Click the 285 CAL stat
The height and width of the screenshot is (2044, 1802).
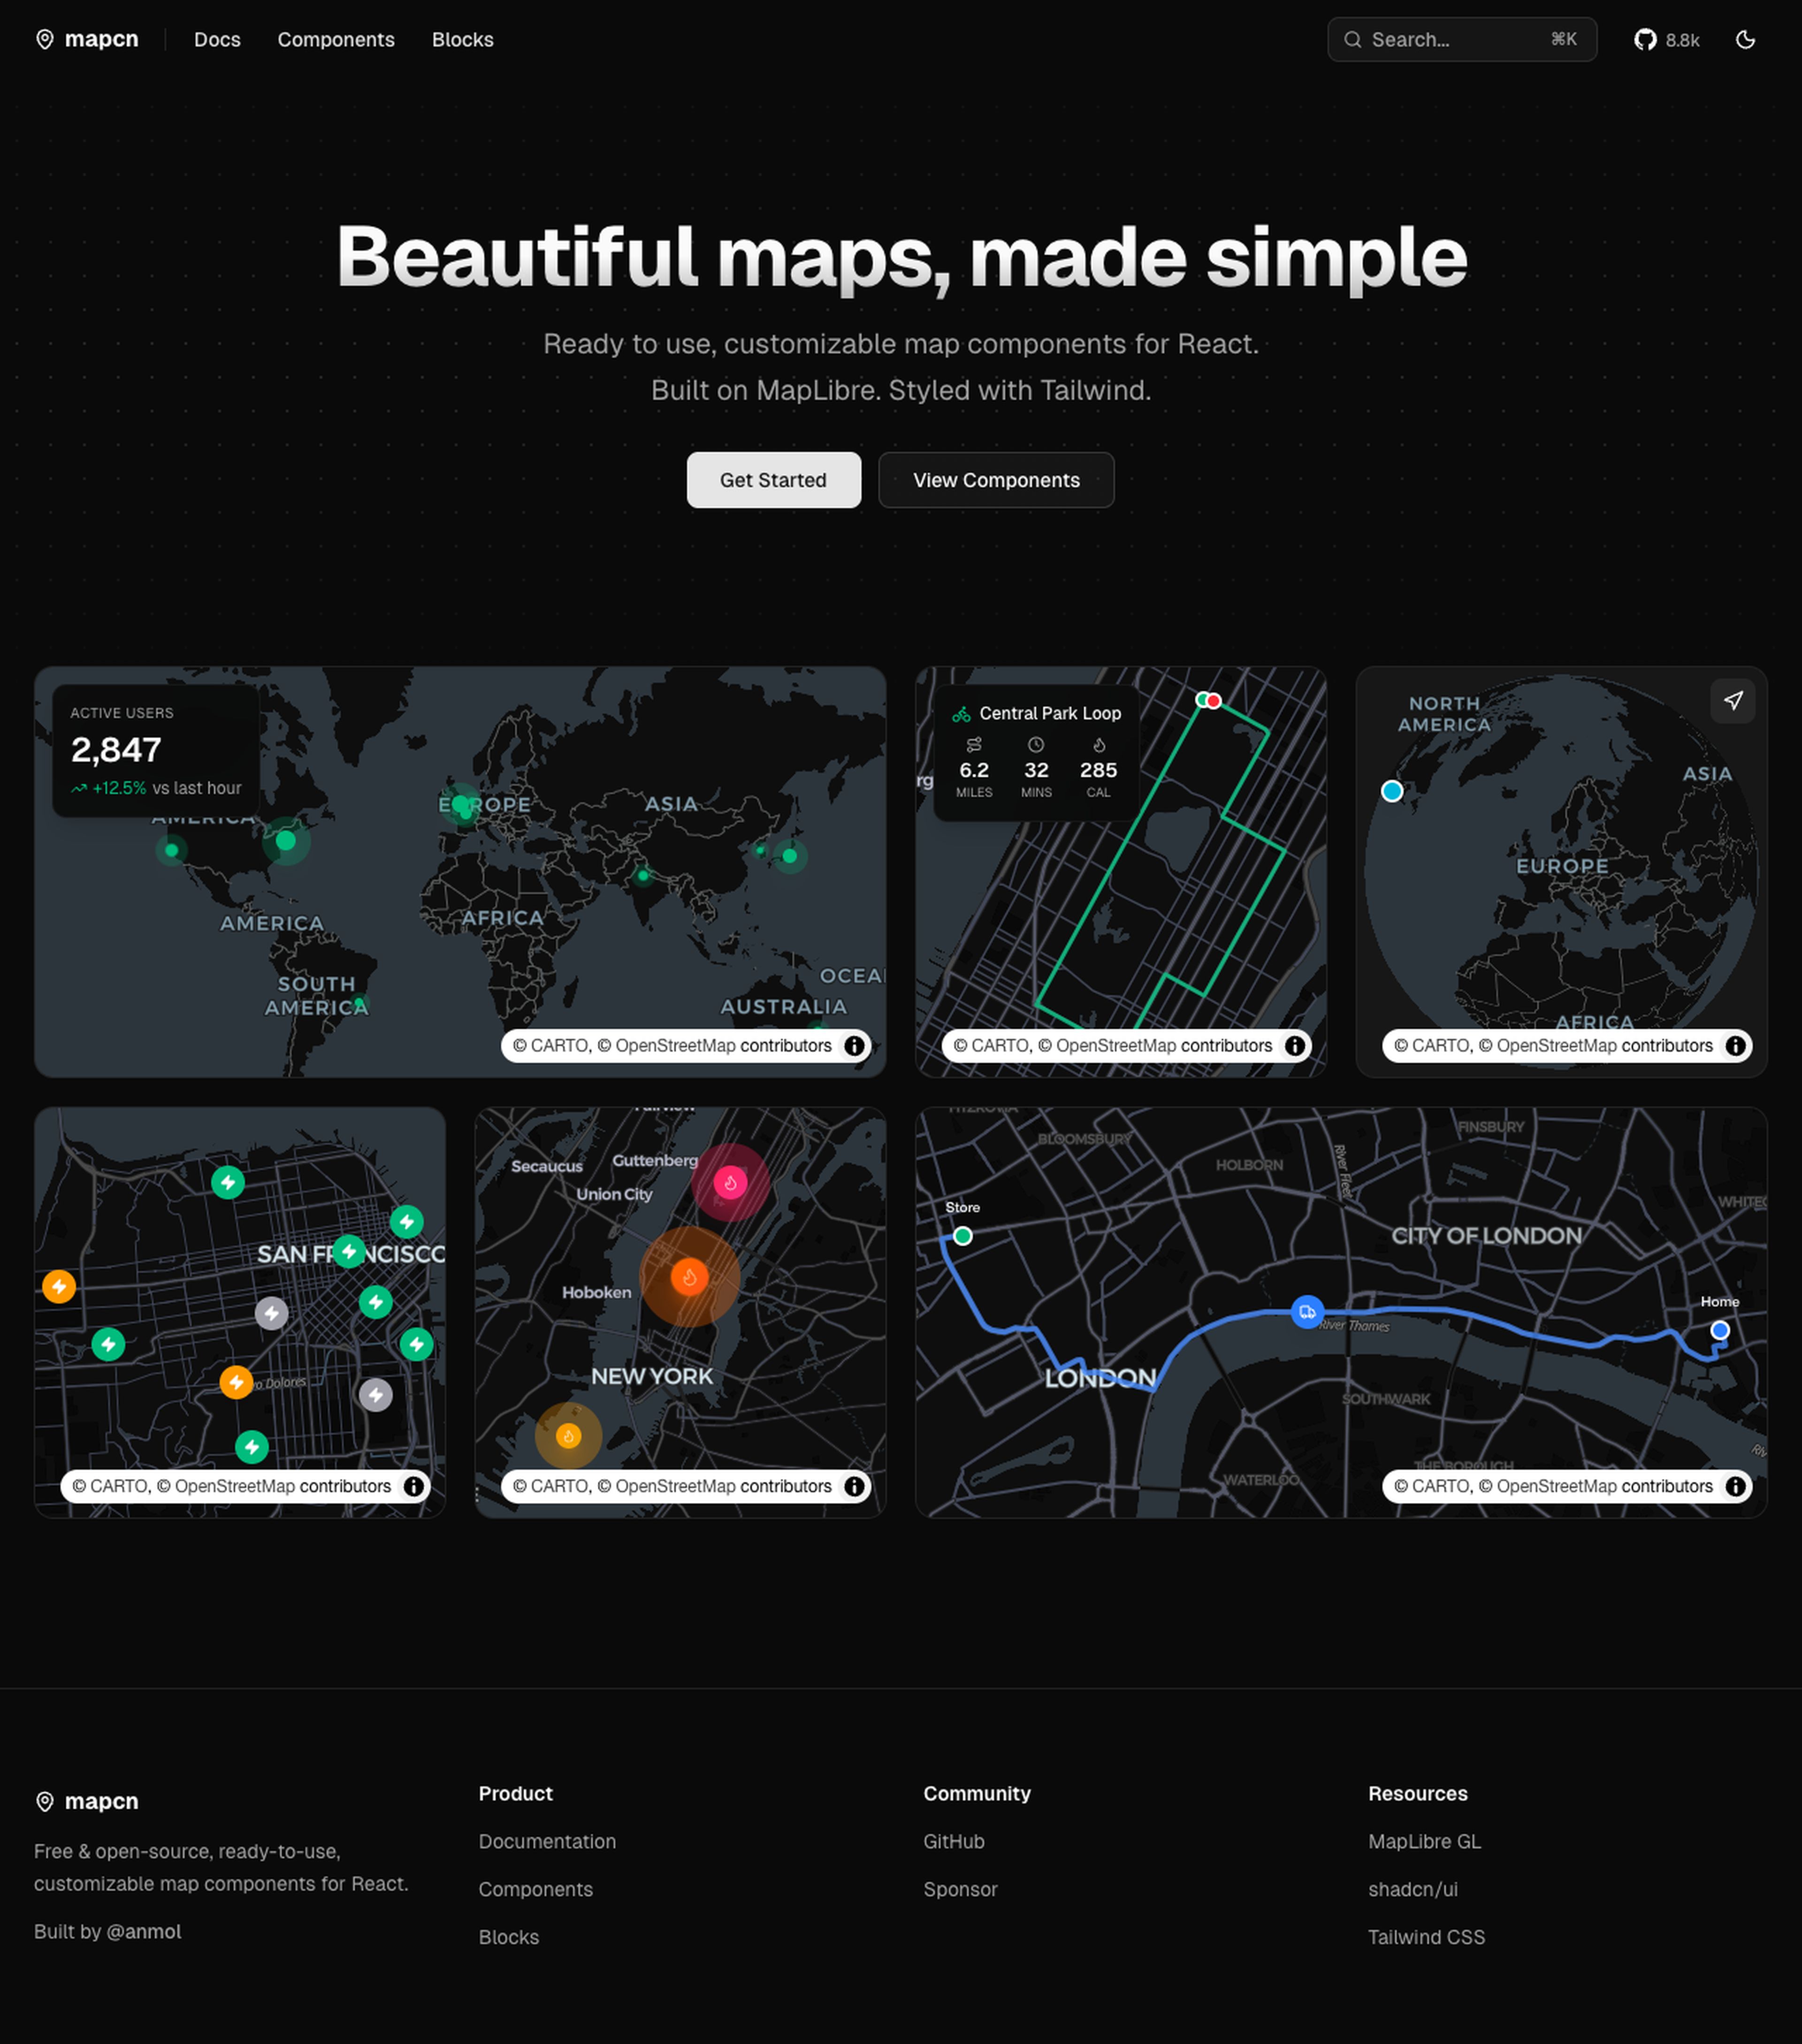click(1098, 768)
